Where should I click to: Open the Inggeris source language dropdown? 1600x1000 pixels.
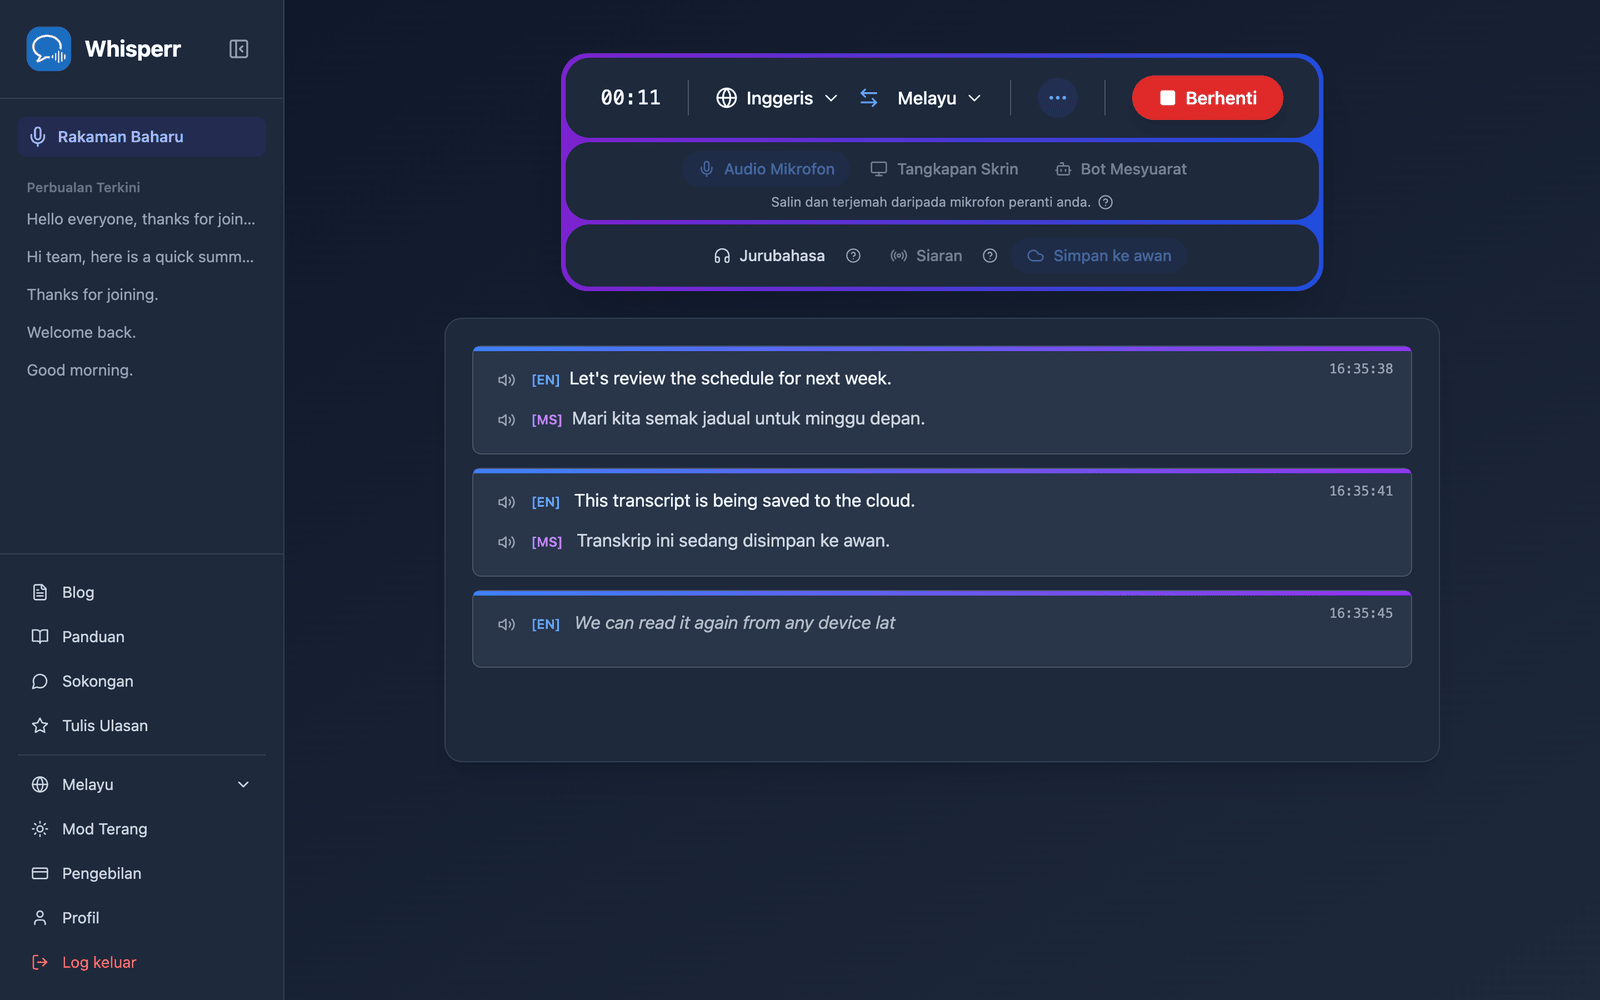(777, 98)
